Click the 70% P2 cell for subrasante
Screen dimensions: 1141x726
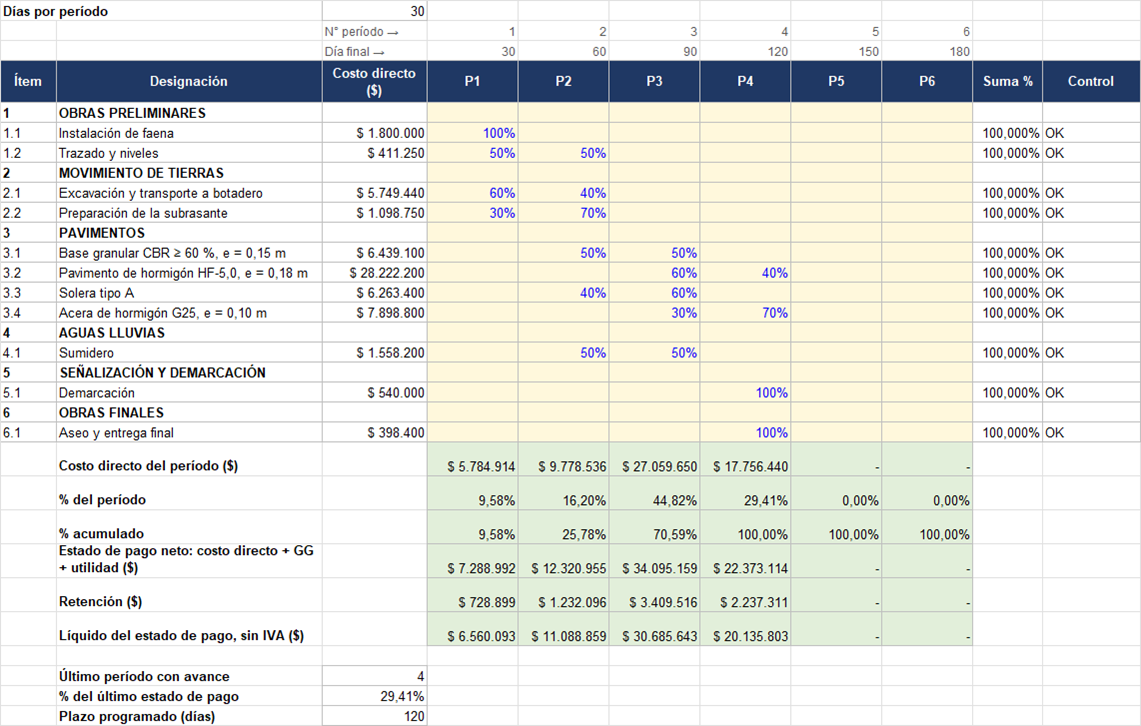click(x=563, y=213)
